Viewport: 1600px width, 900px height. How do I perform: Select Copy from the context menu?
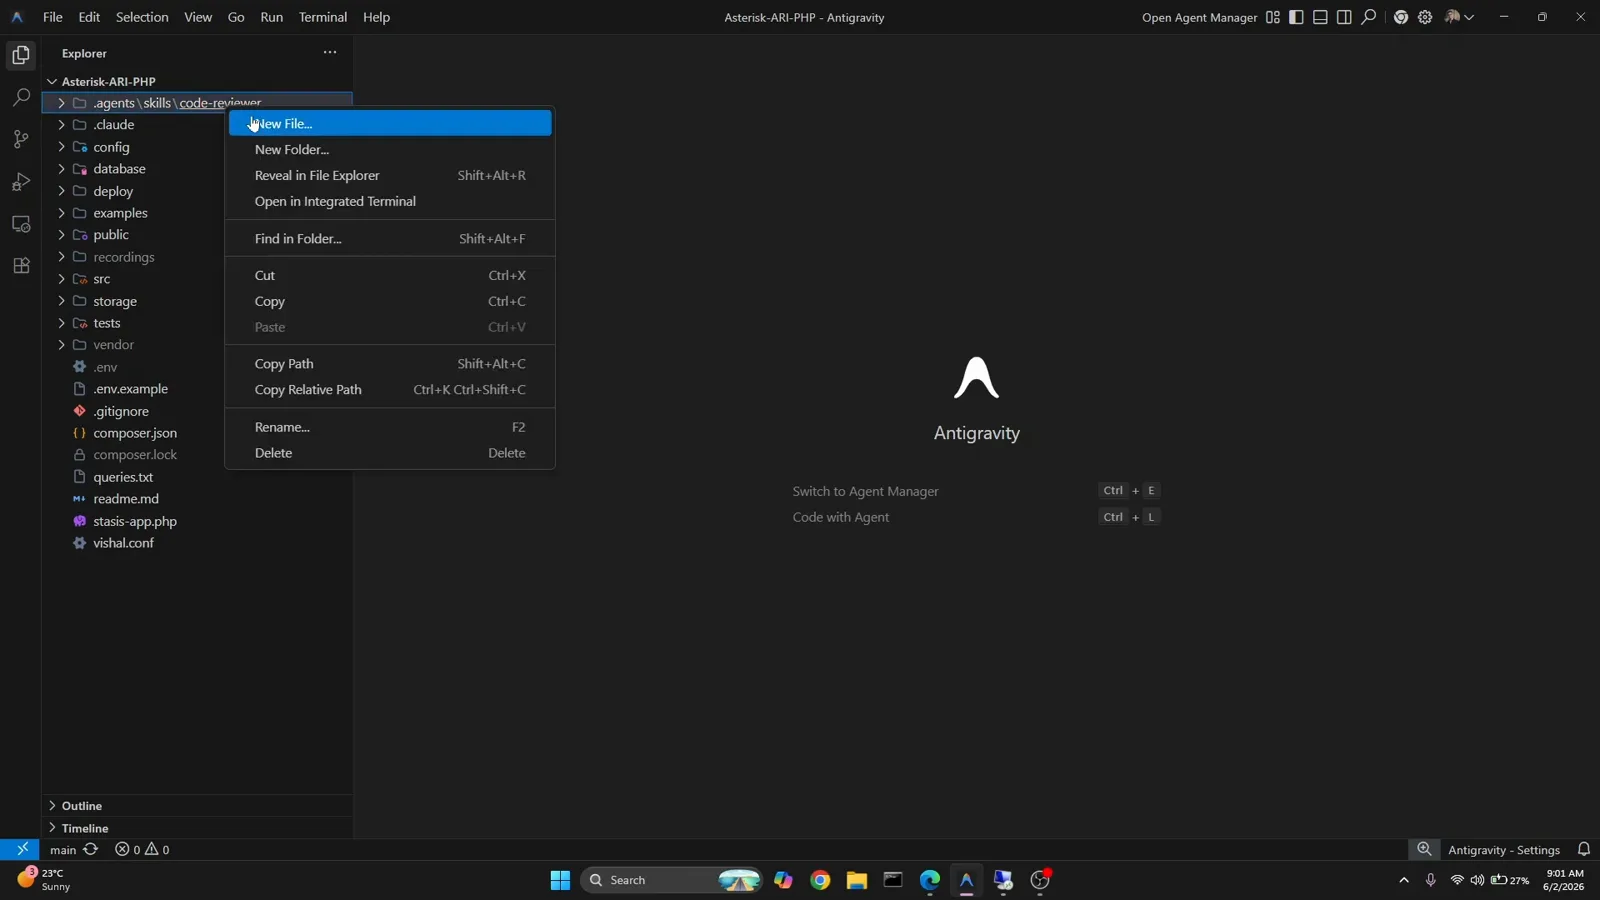(390, 302)
